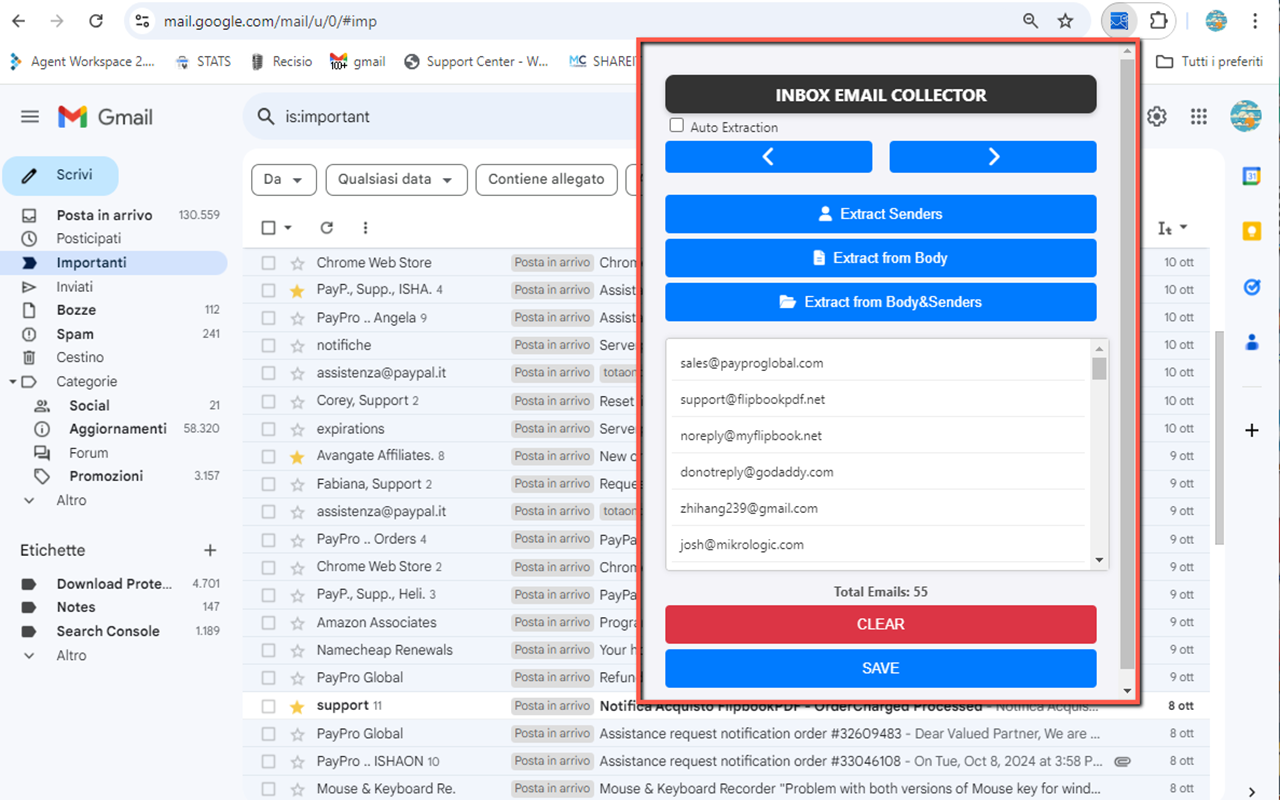Open the Tutti i preferiti bookmarks folder

1210,61
